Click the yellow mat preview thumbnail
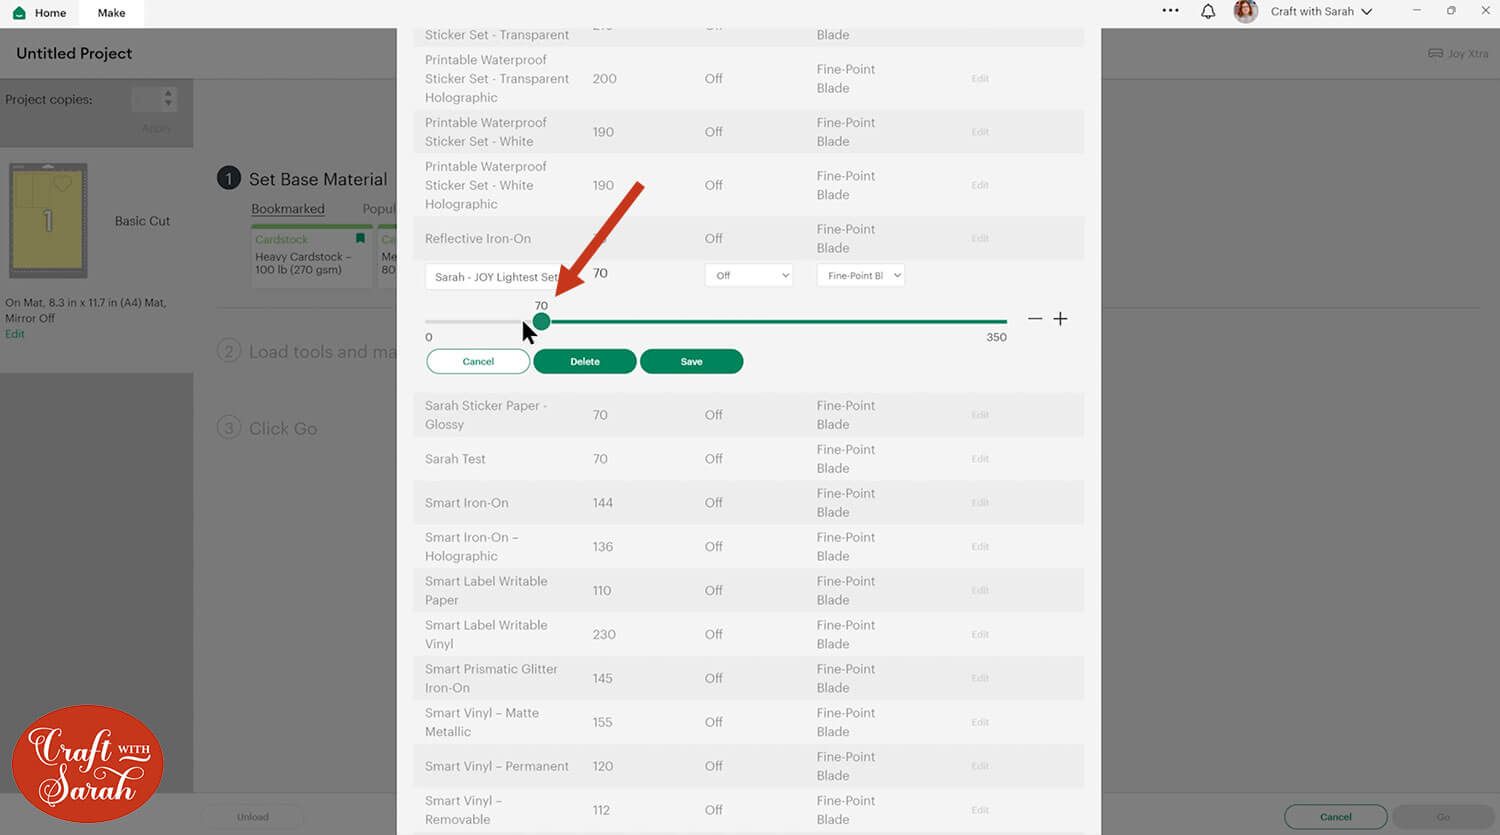The height and width of the screenshot is (835, 1500). tap(48, 221)
